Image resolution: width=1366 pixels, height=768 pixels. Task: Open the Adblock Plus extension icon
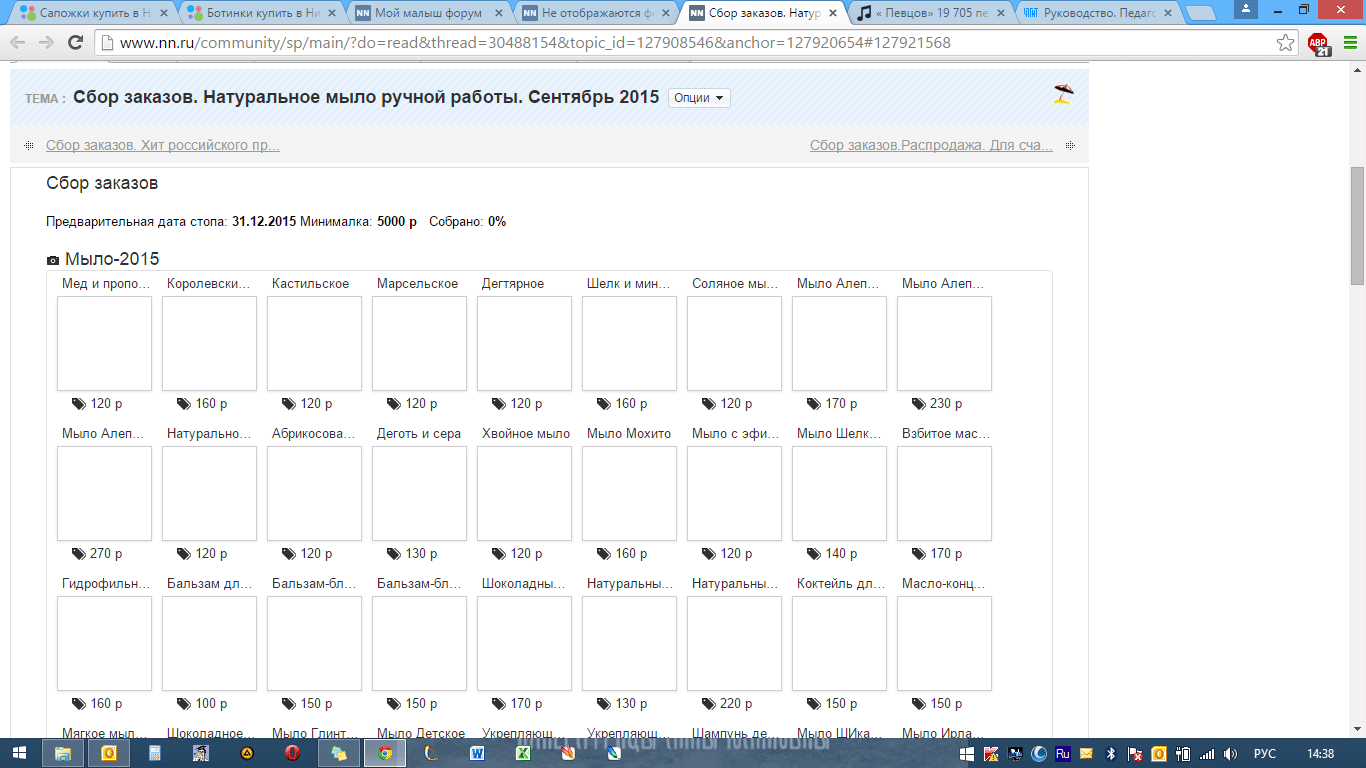click(1319, 43)
